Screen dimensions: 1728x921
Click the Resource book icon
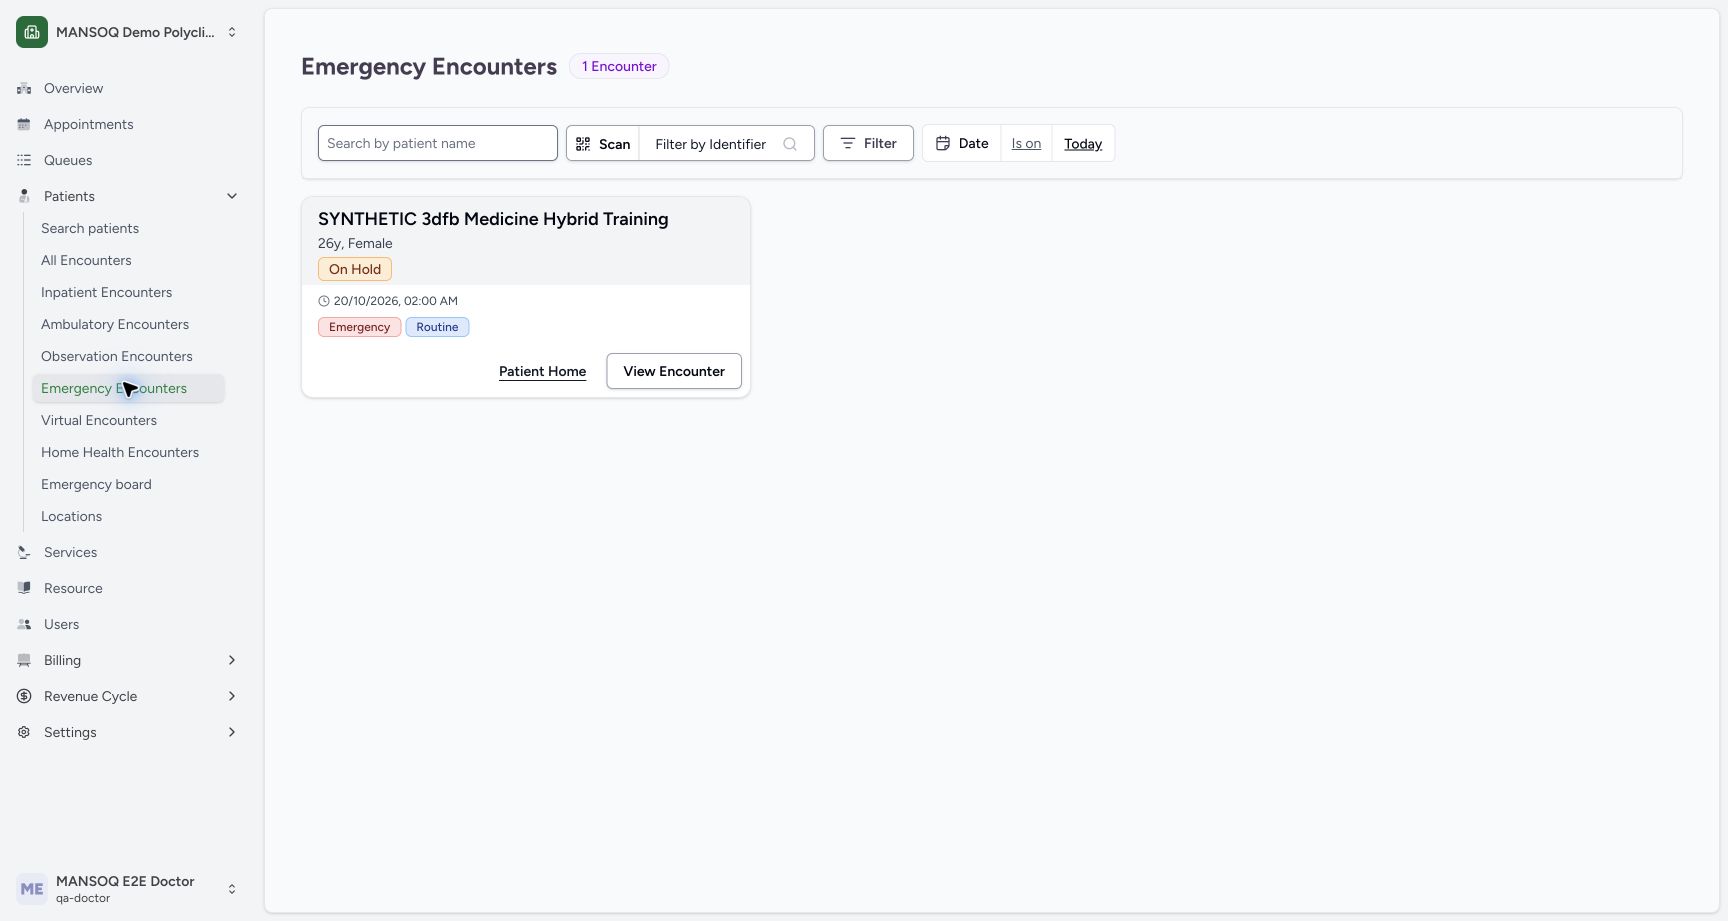24,588
